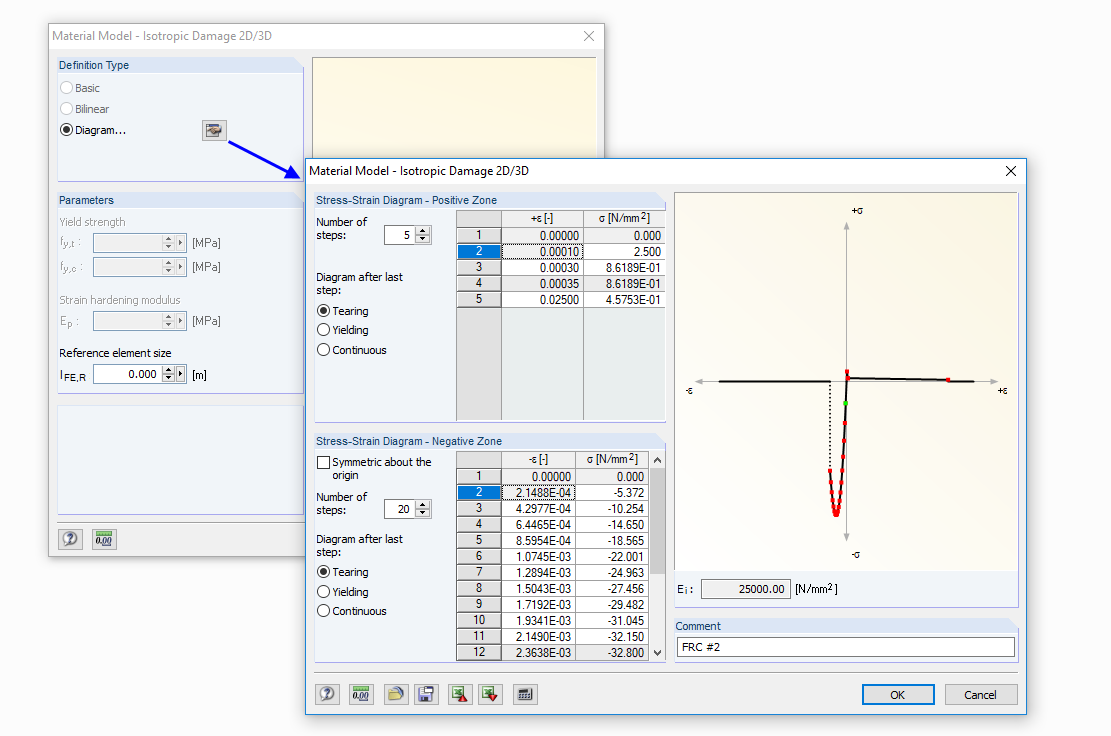Import diagram values from Excel
This screenshot has width=1111, height=736.
pos(458,694)
